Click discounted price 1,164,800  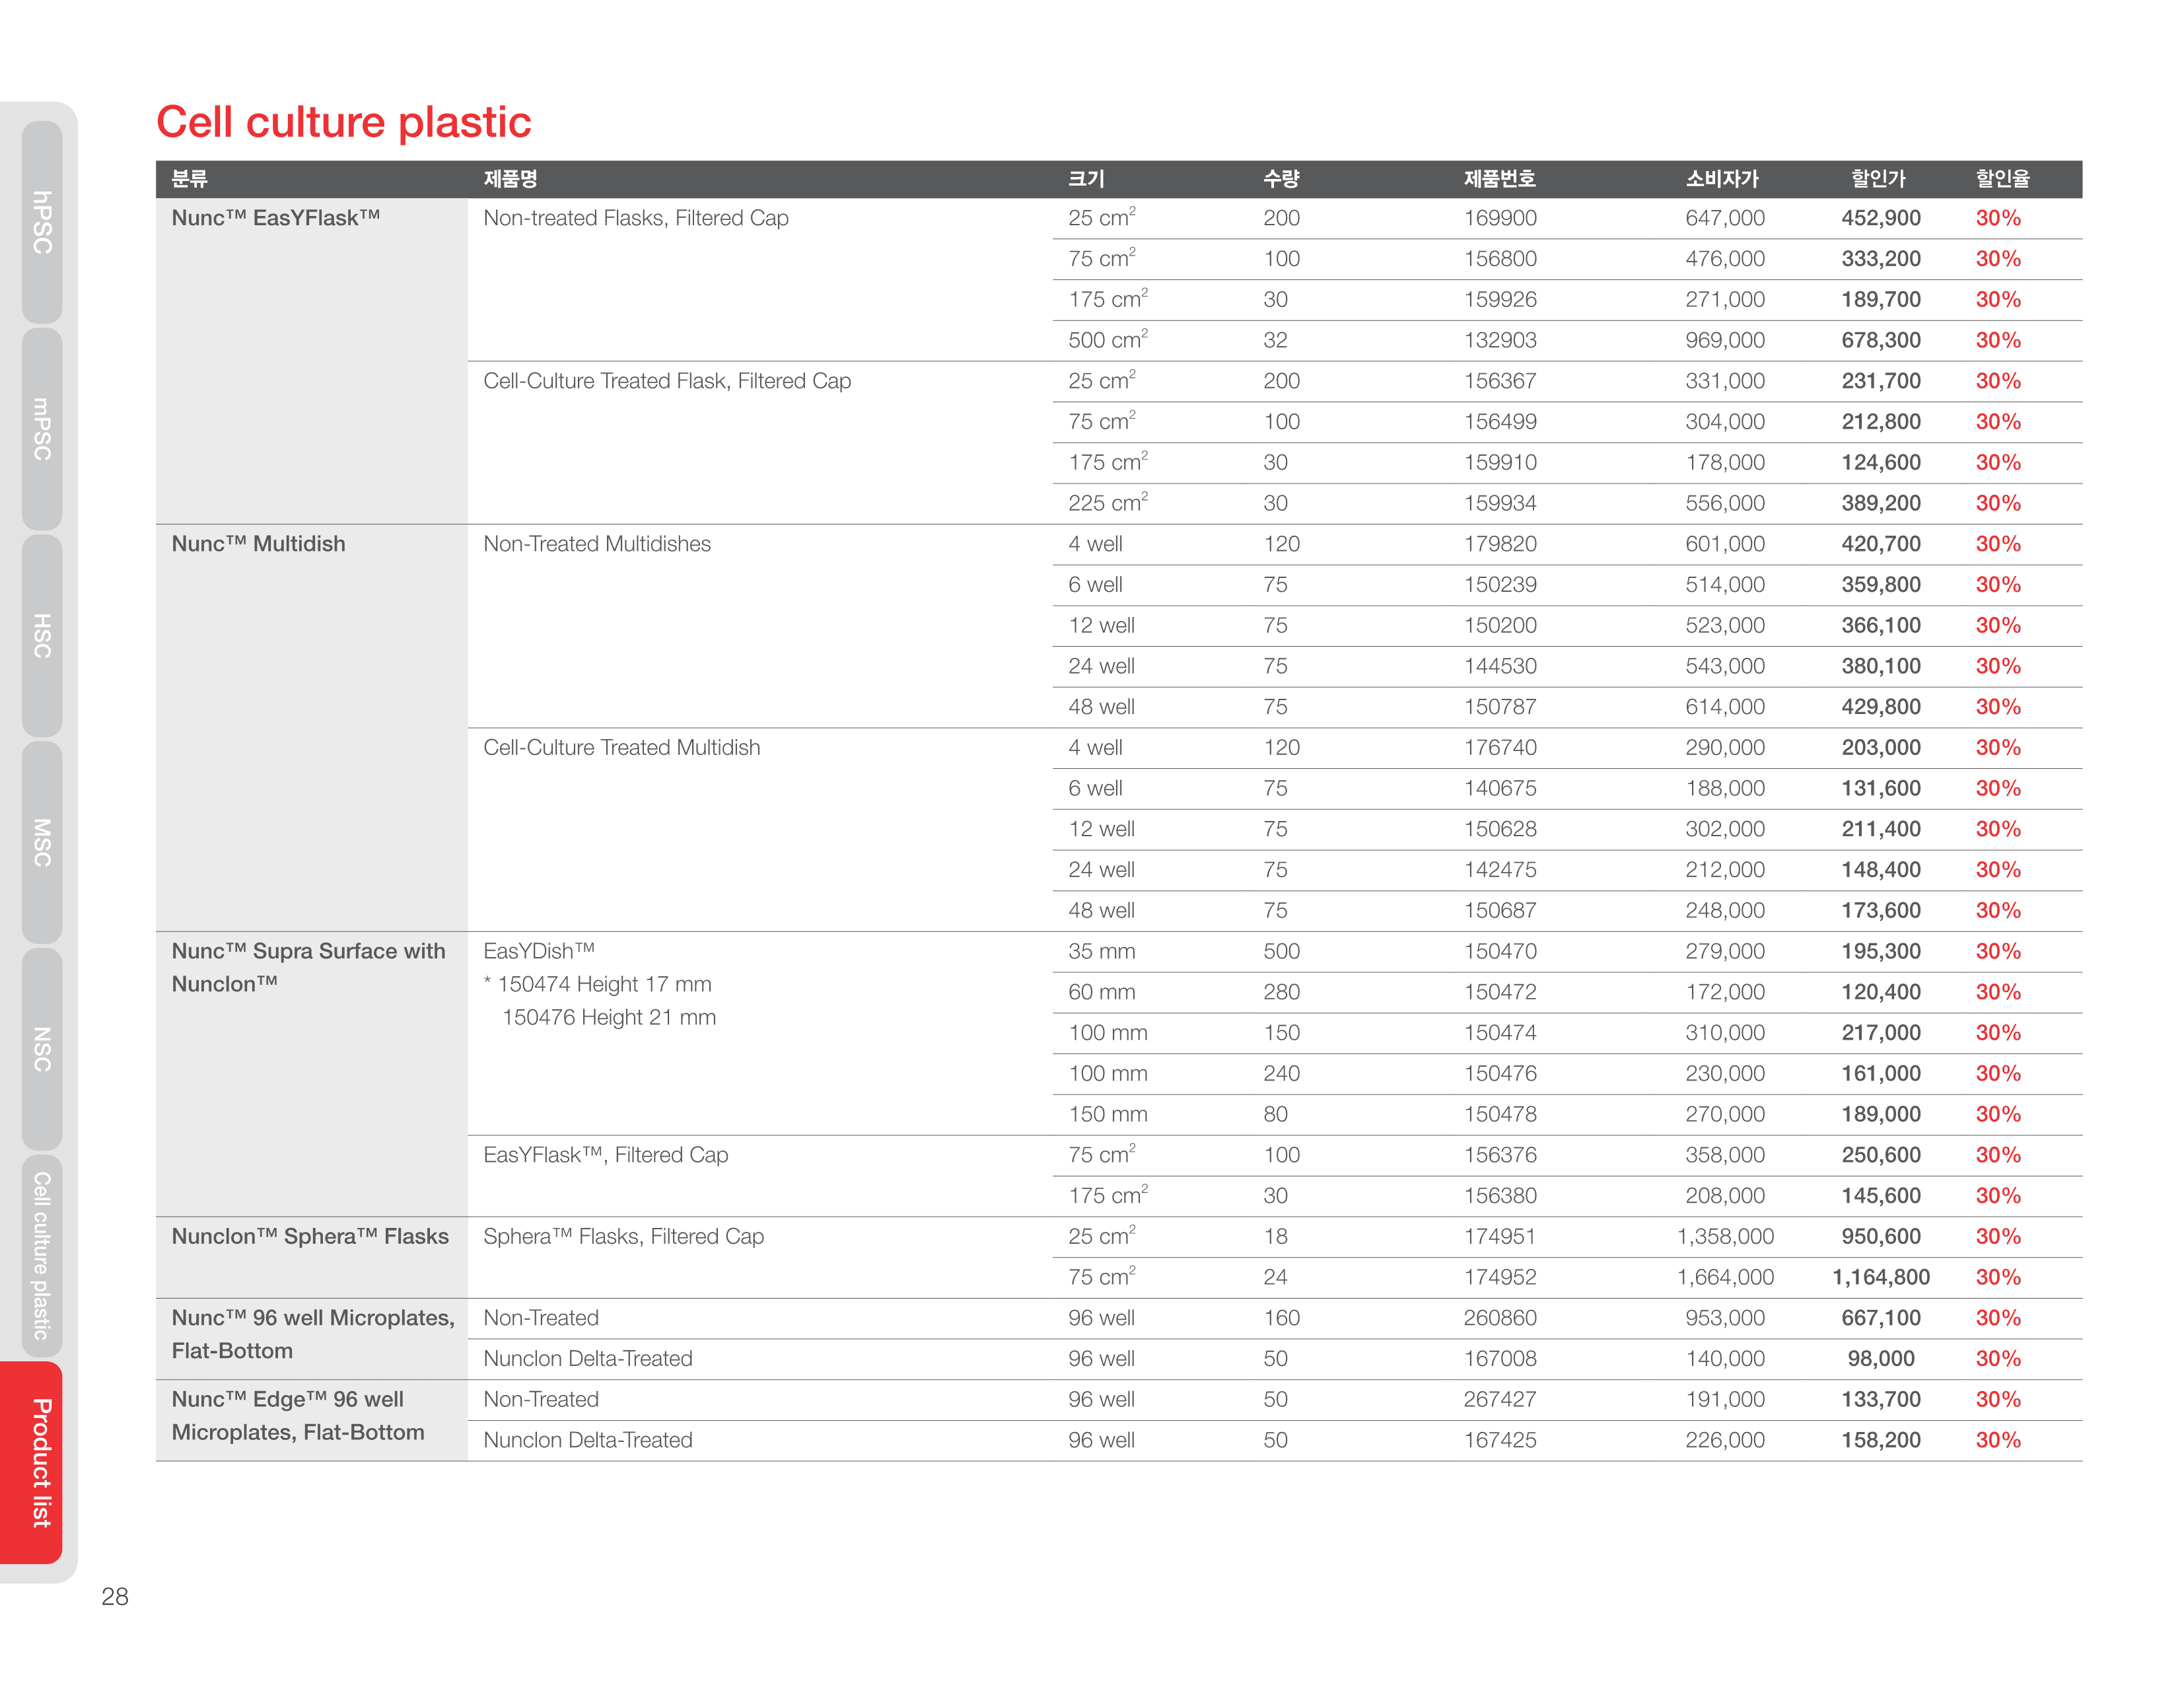pyautogui.click(x=1880, y=1277)
